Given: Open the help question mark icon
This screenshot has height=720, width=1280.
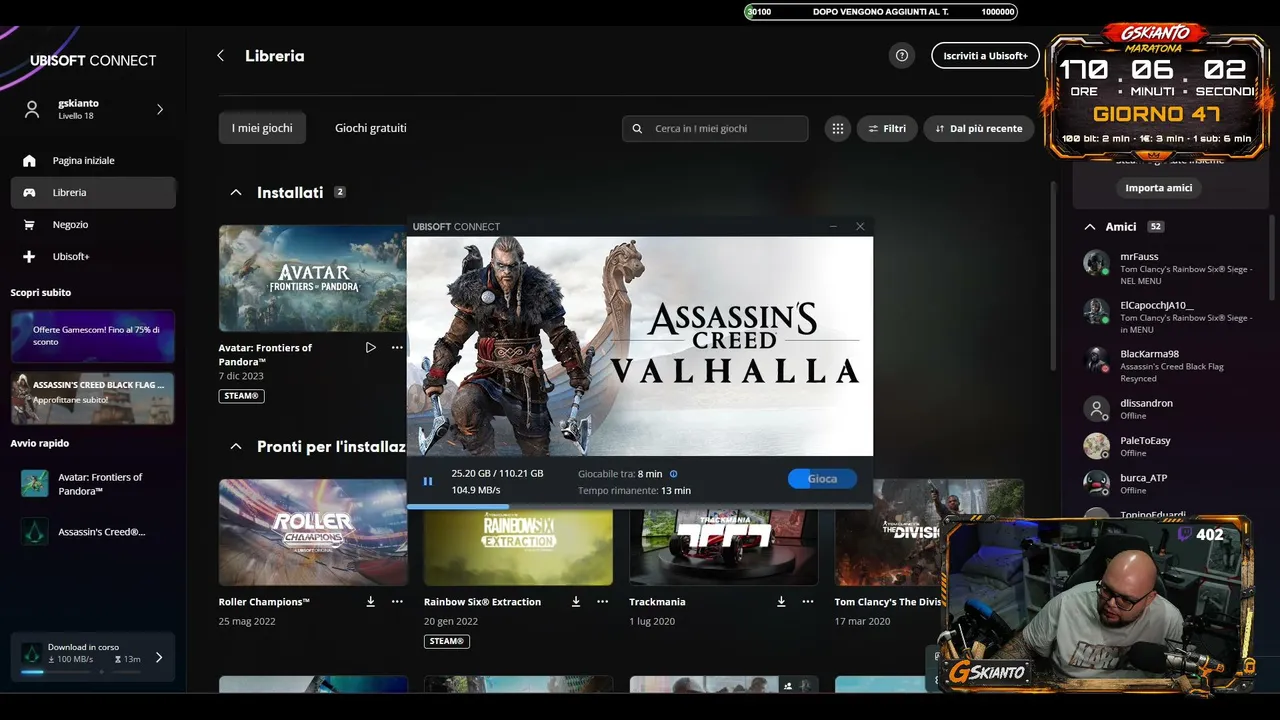Looking at the screenshot, I should (x=902, y=56).
